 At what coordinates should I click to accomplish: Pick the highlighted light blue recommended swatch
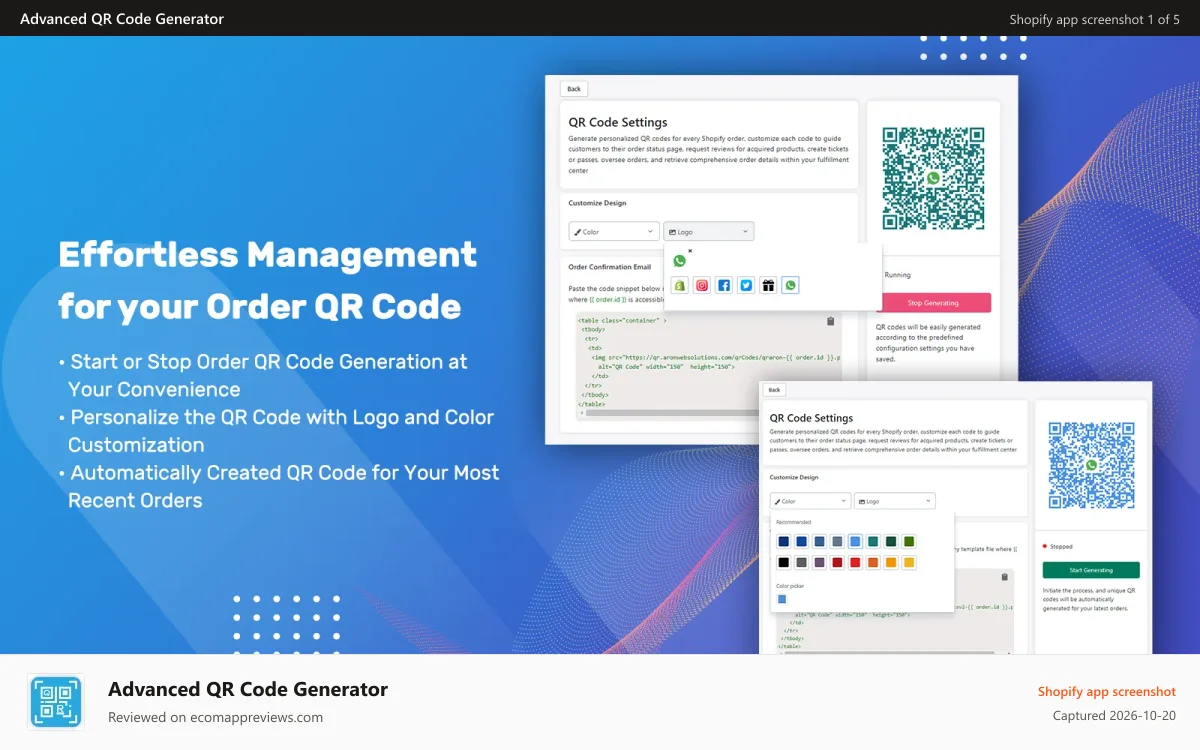point(855,541)
